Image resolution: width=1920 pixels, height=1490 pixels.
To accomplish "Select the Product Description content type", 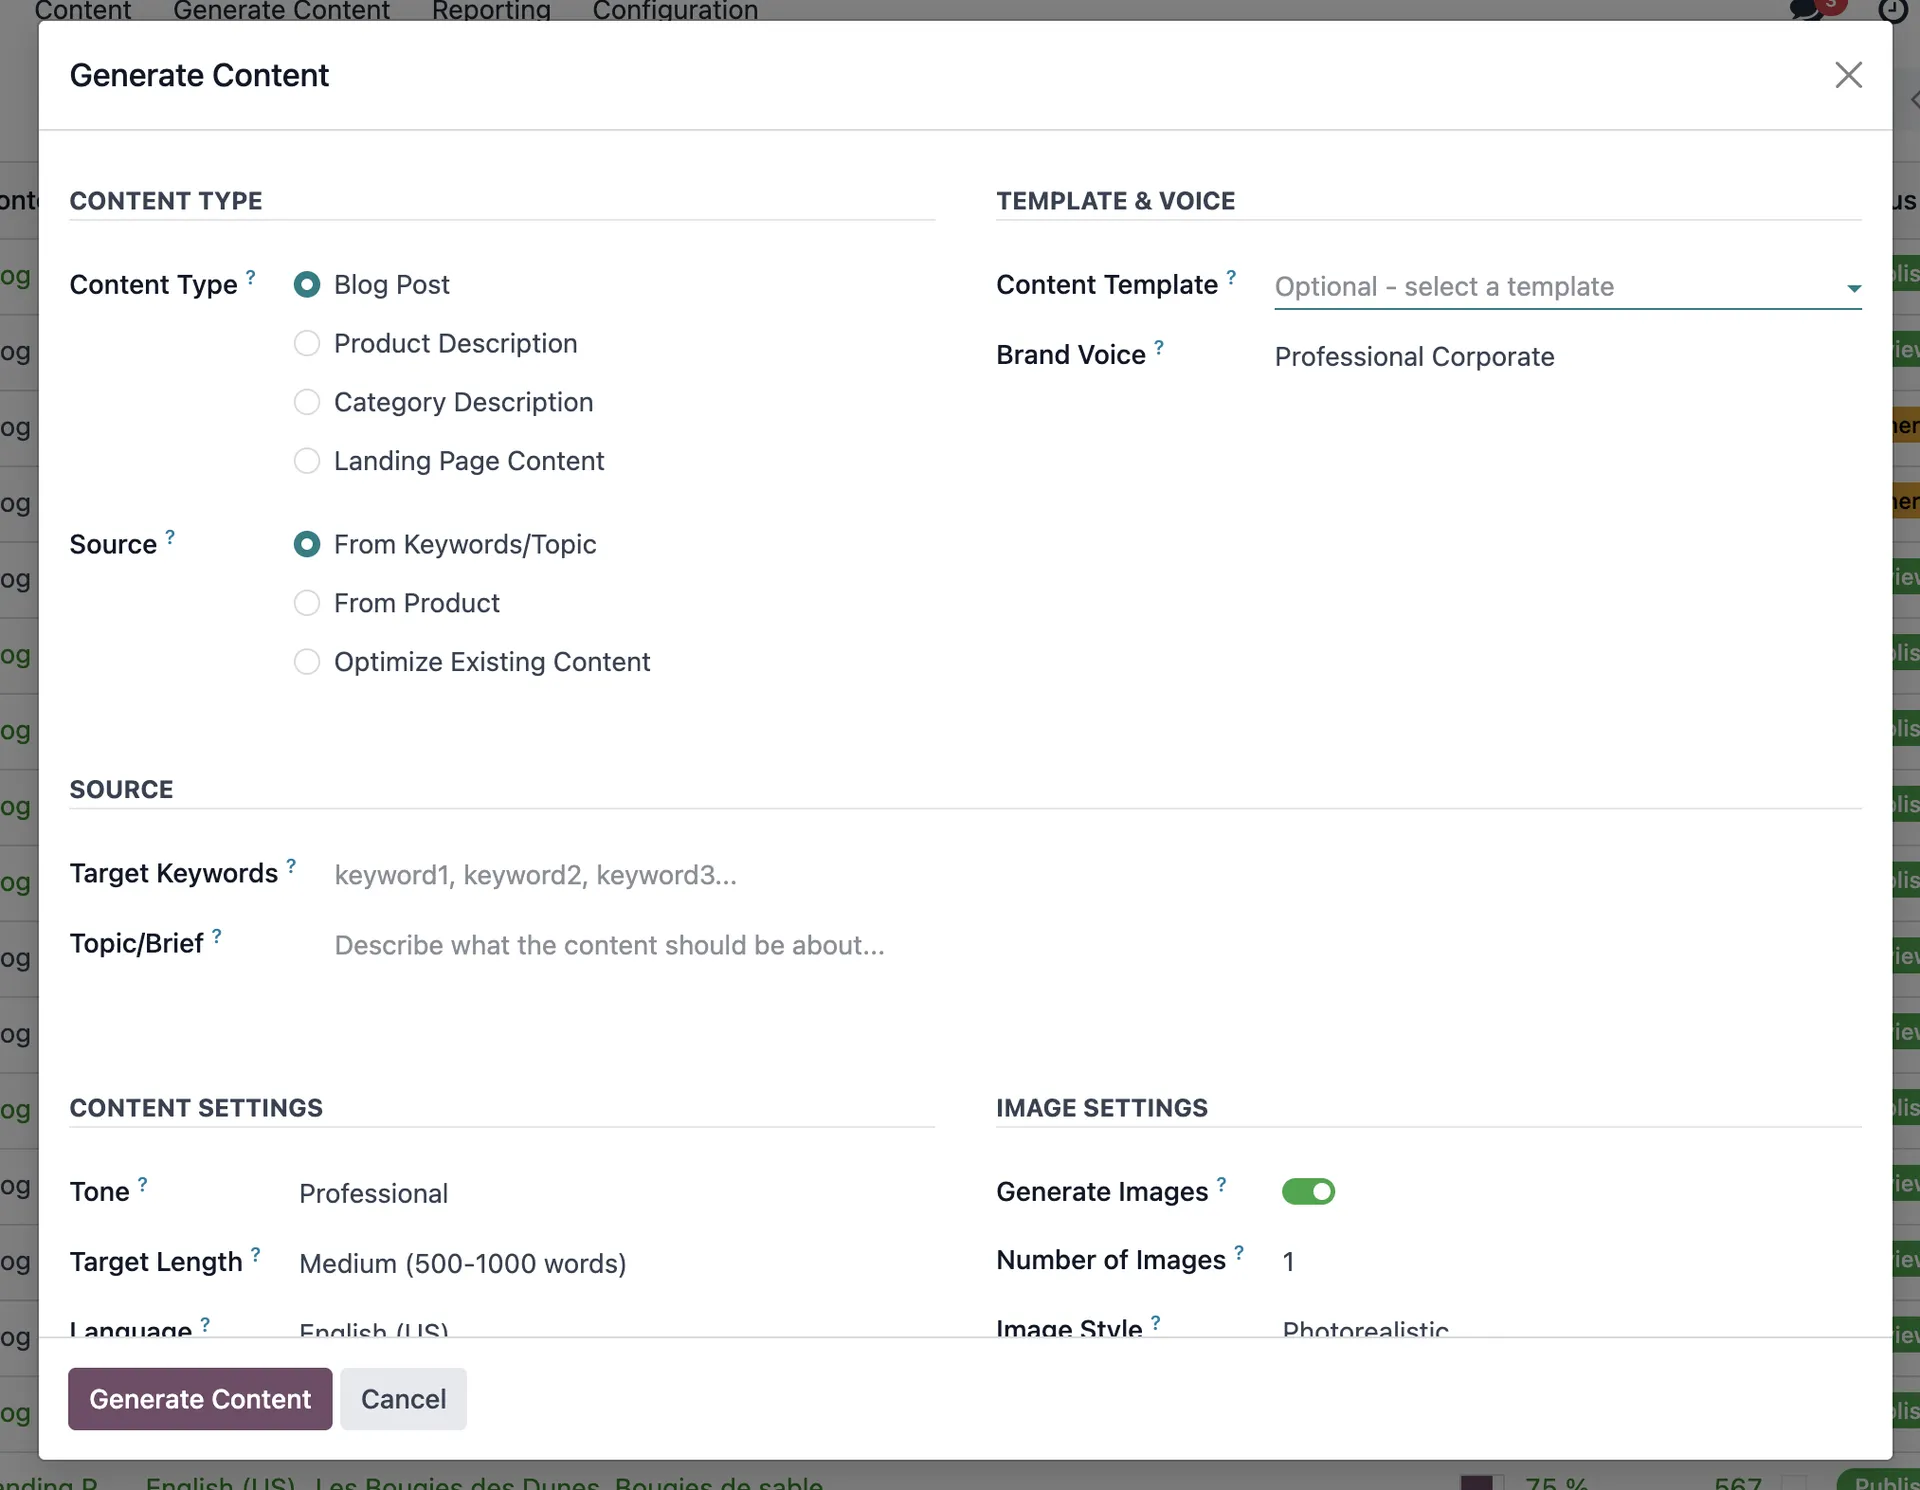I will point(307,343).
